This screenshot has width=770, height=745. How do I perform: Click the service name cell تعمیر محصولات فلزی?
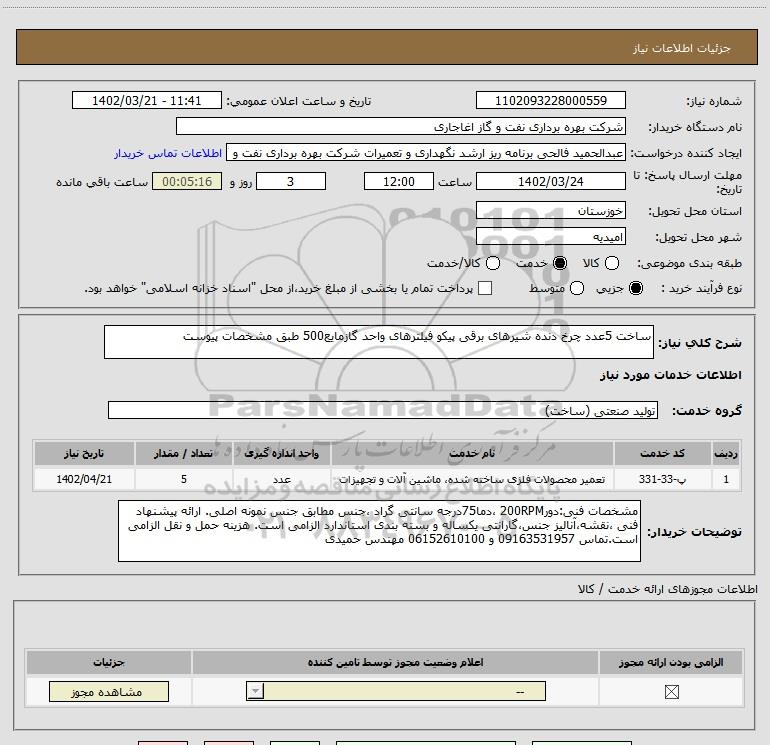pyautogui.click(x=472, y=479)
